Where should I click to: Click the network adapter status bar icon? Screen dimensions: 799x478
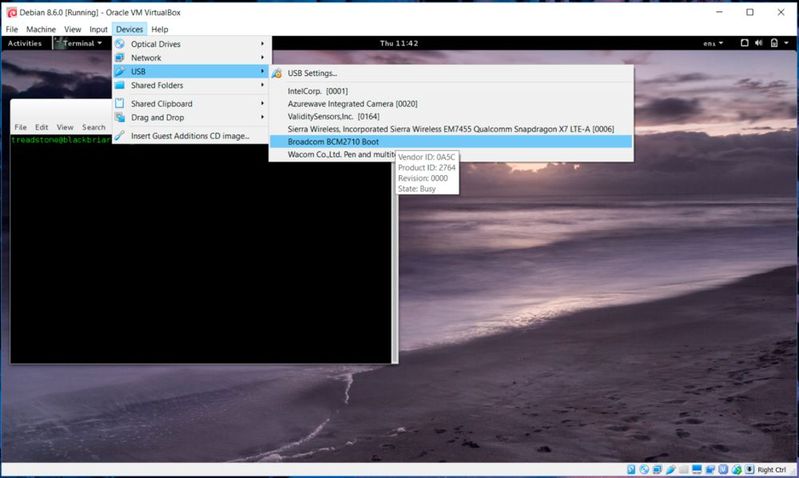657,469
